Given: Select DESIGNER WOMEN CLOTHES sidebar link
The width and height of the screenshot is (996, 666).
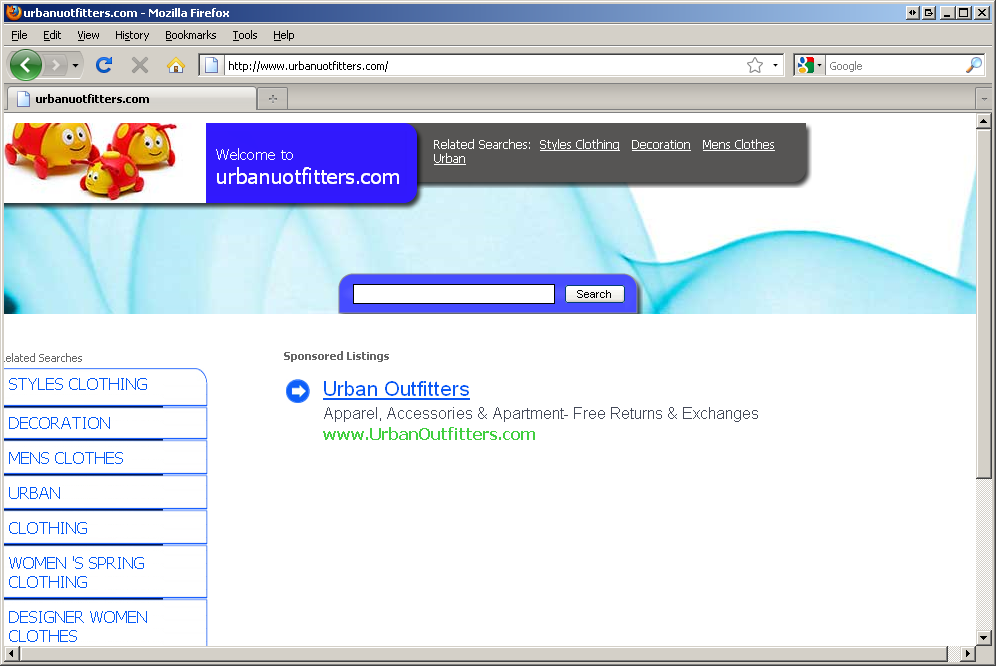Looking at the screenshot, I should pyautogui.click(x=77, y=627).
